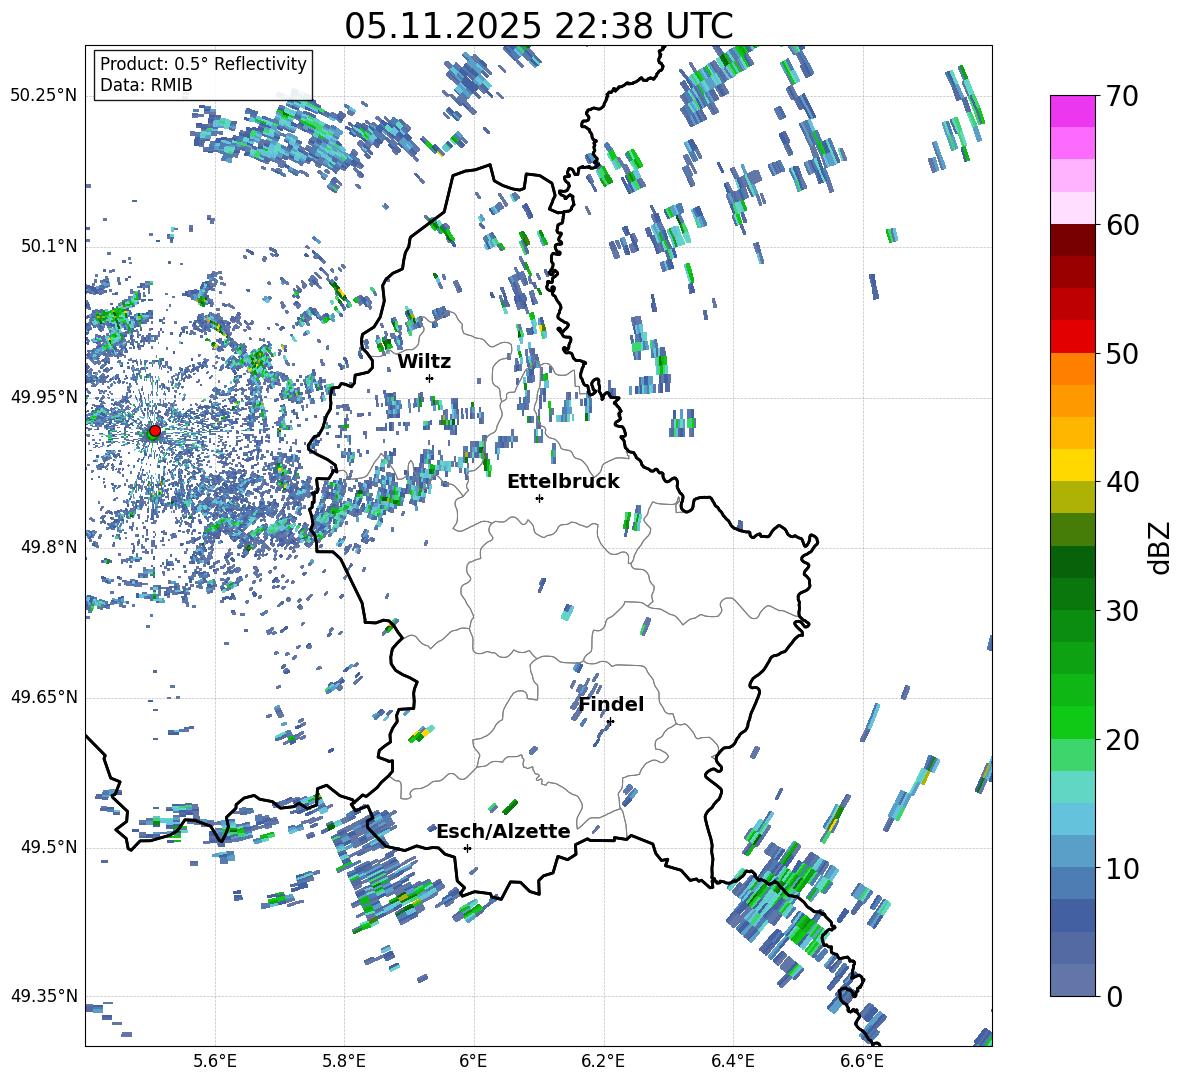Click the 6.2°E longitude label
The height and width of the screenshot is (1081, 1184).
click(x=603, y=1061)
